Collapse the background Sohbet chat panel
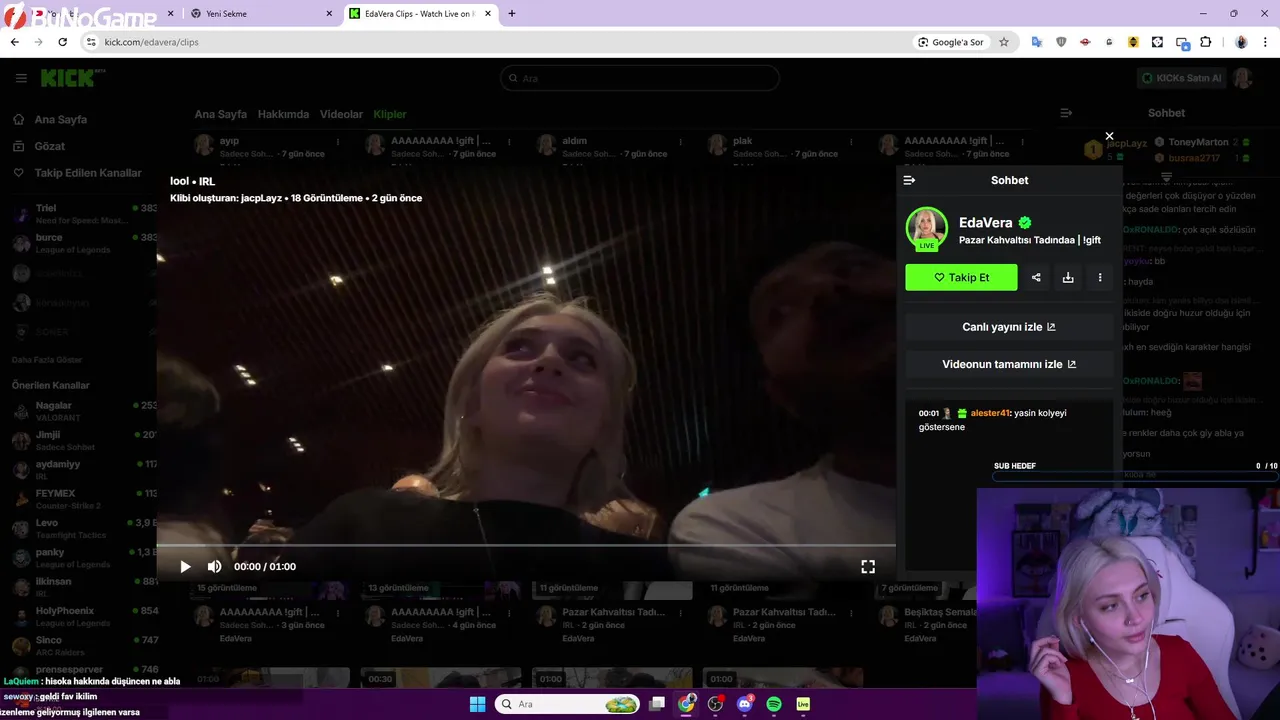 pyautogui.click(x=1066, y=113)
